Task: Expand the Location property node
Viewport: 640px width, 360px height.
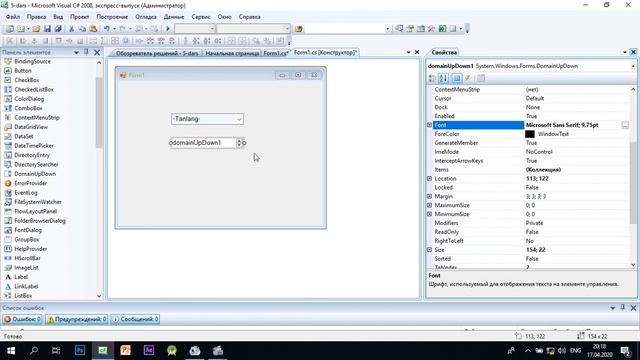Action: 429,178
